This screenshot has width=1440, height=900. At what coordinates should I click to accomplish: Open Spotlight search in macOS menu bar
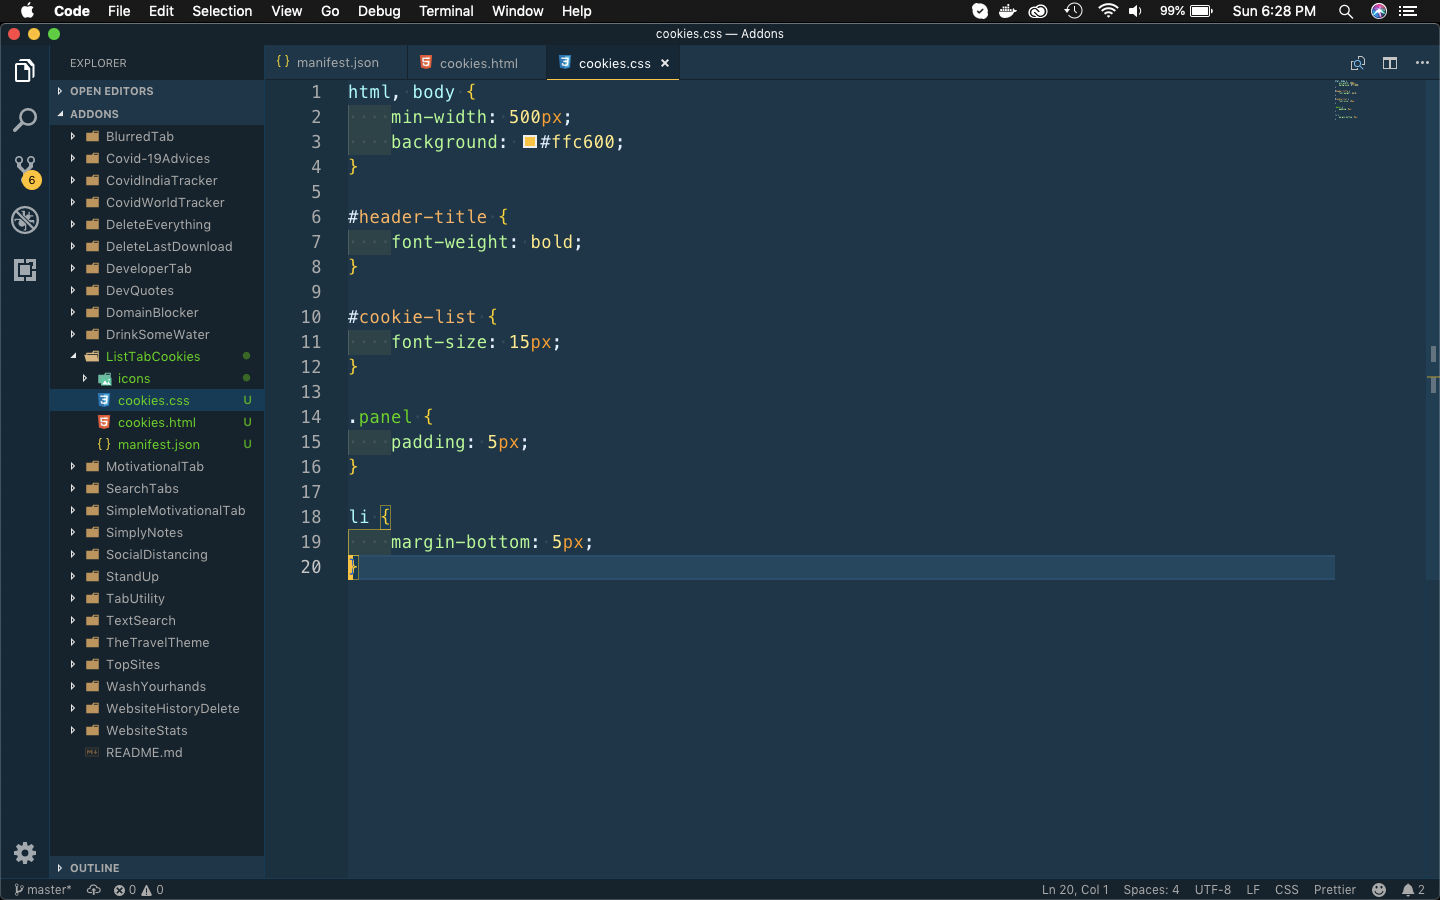pos(1346,11)
